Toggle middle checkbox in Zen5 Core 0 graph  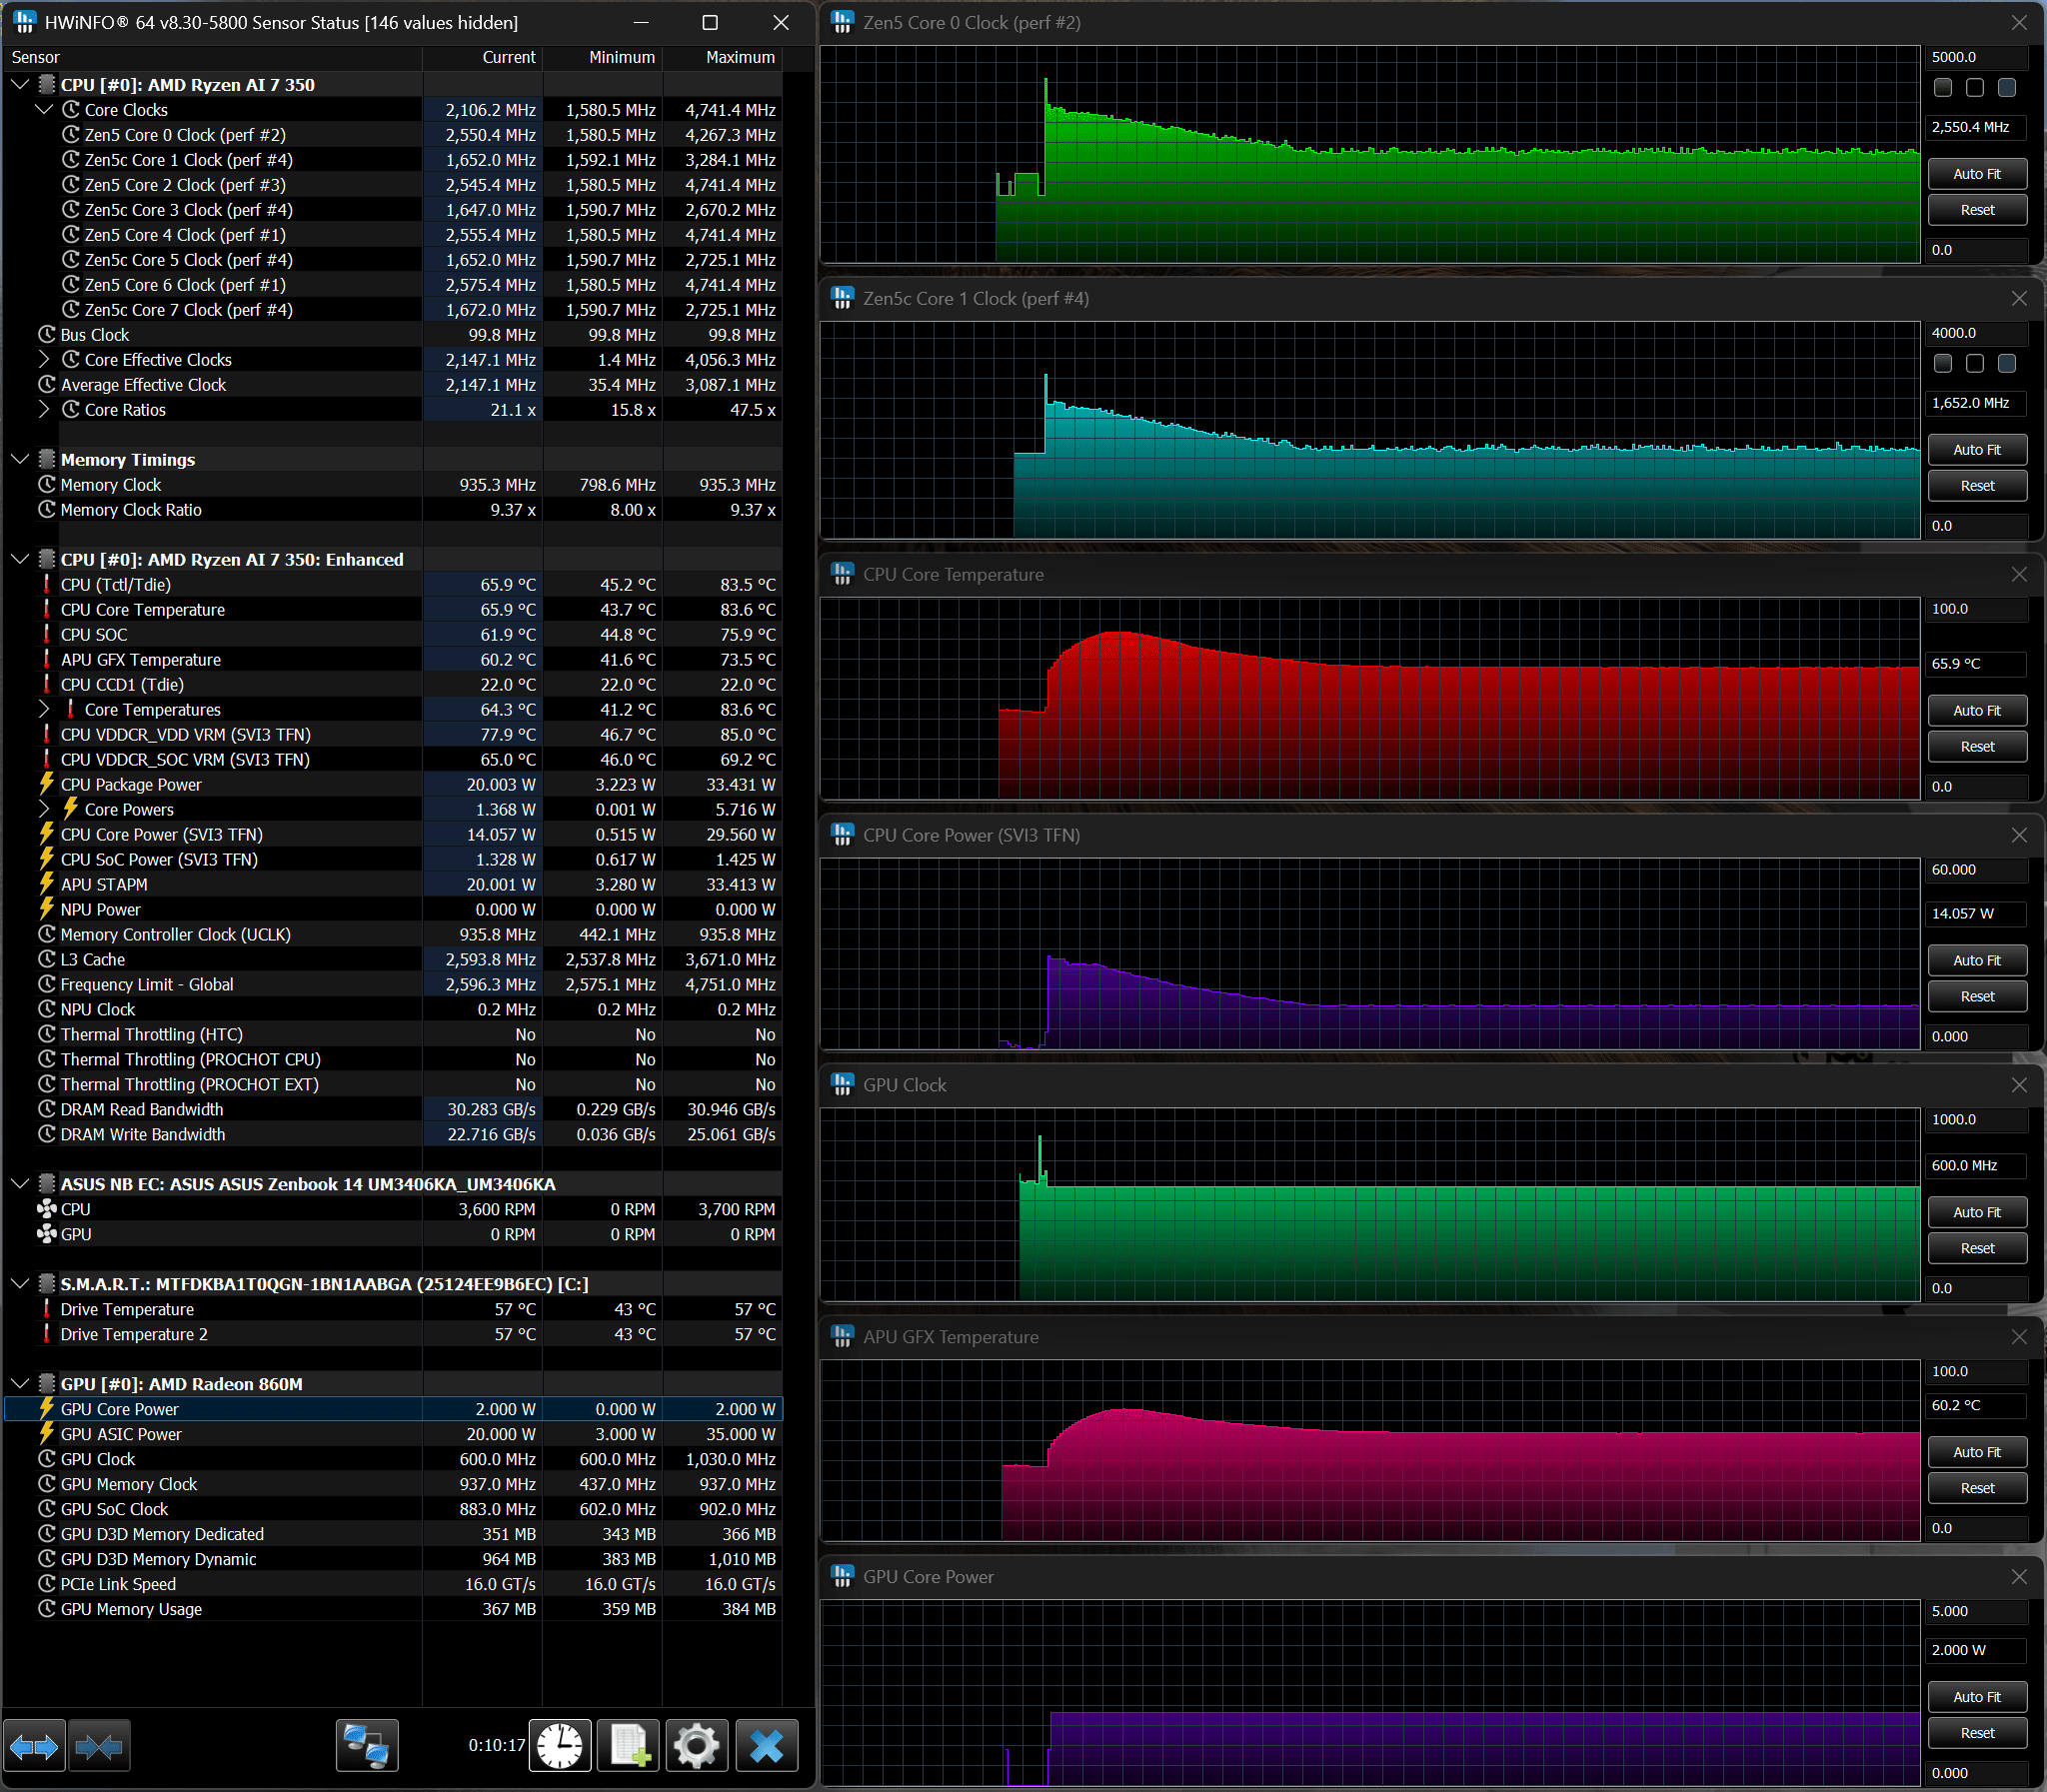click(1974, 88)
